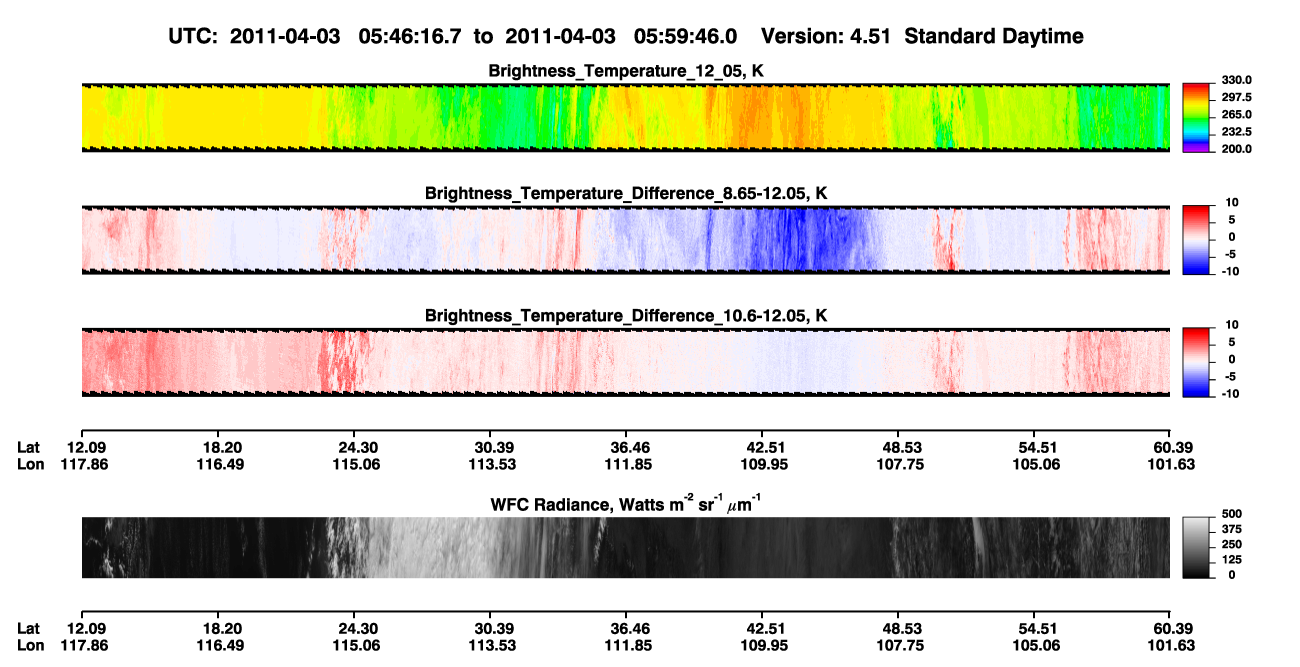Viewport: 1300px width, 667px height.
Task: Click the 'Version: 4.51' header text
Action: click(x=825, y=37)
